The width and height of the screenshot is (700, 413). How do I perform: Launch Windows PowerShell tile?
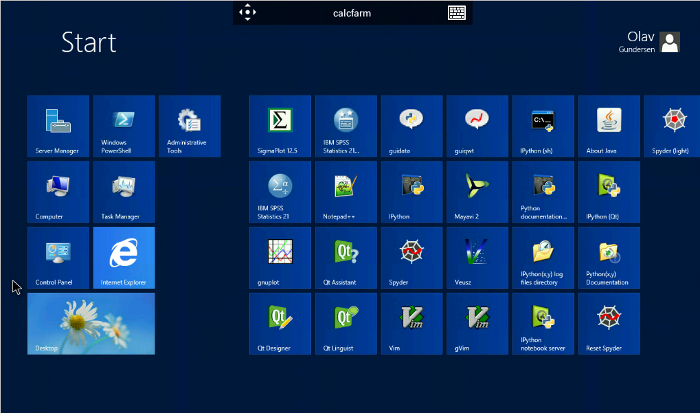coord(124,126)
